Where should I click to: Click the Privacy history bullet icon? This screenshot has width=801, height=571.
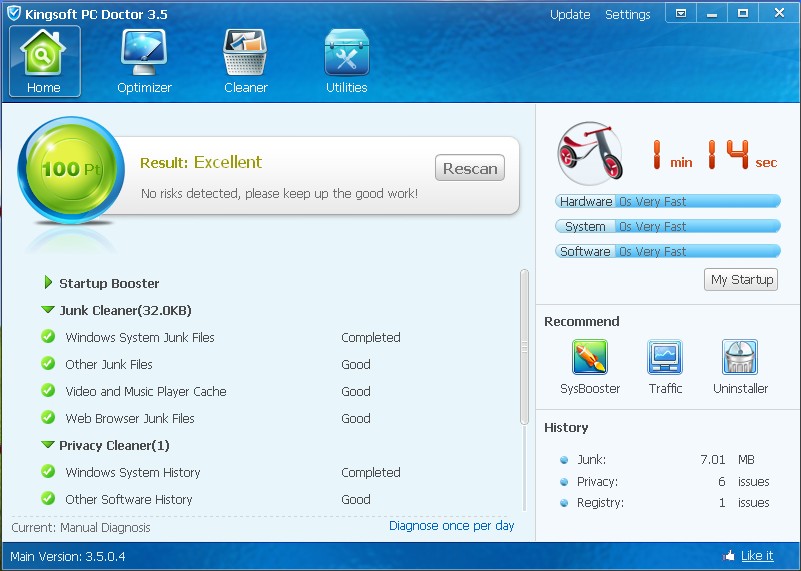point(564,482)
